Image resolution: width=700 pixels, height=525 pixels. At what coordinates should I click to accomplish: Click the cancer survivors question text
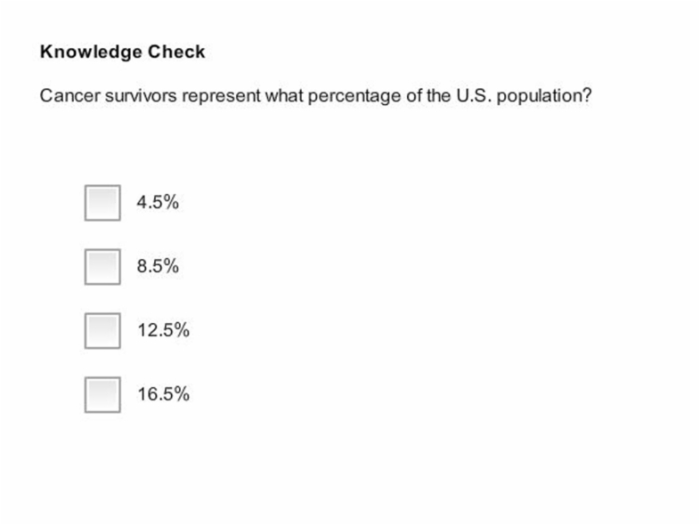point(316,96)
